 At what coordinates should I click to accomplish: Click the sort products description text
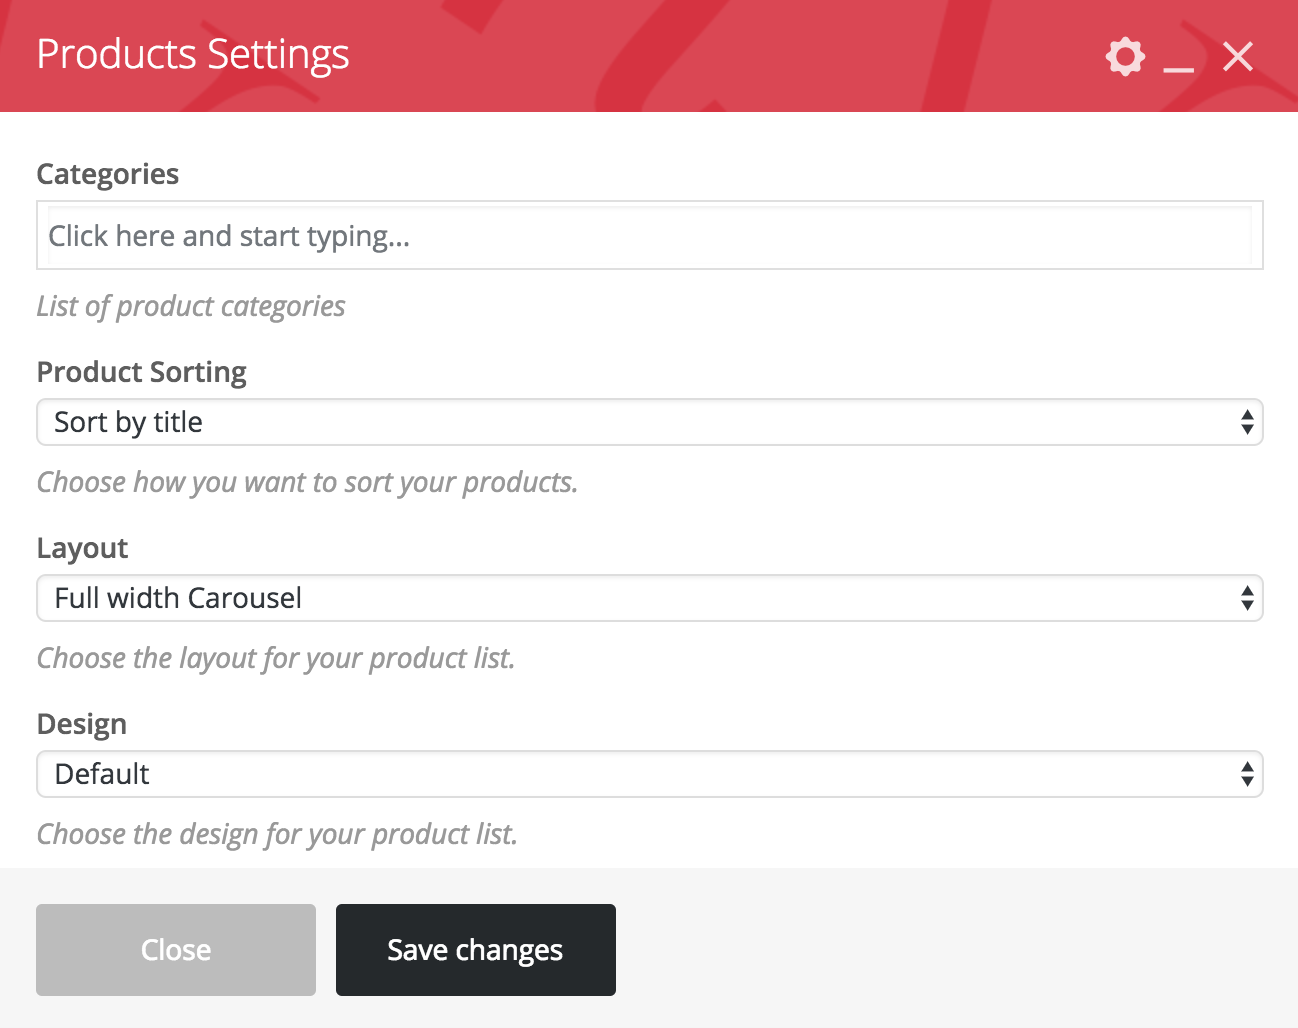point(307,482)
